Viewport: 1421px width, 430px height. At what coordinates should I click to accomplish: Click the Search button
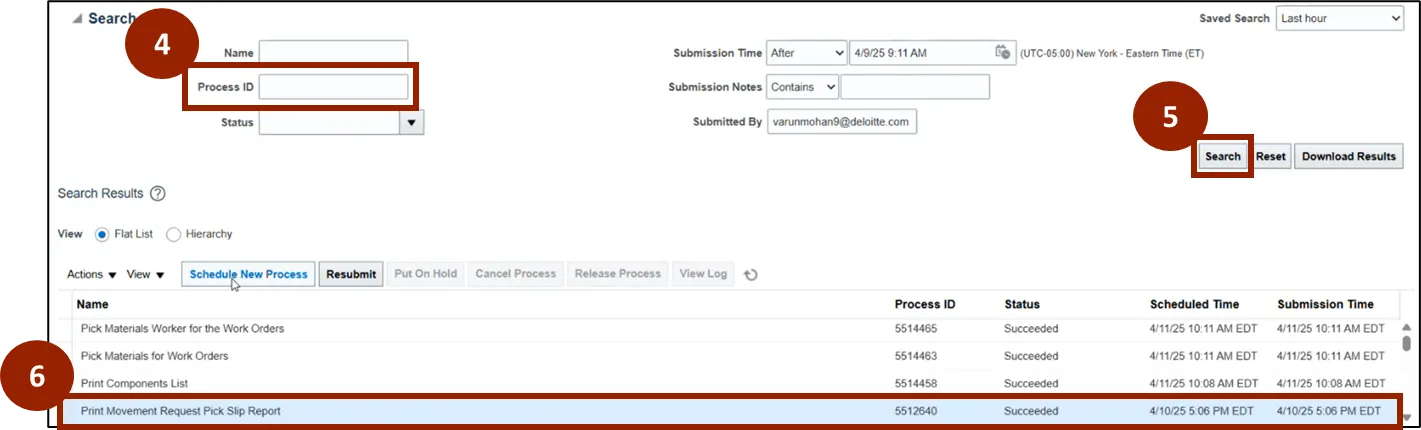[x=1222, y=157]
